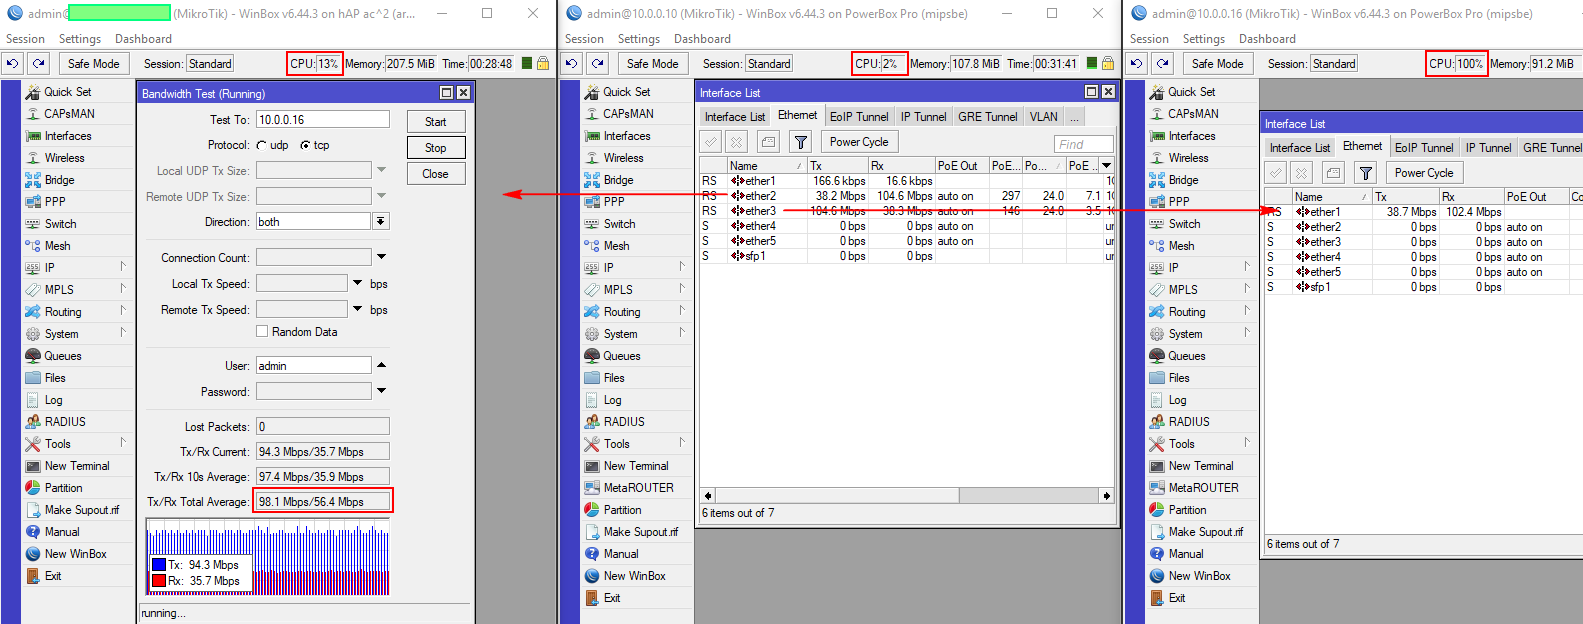The height and width of the screenshot is (624, 1583).
Task: Open Session menu in left window
Action: [26, 38]
